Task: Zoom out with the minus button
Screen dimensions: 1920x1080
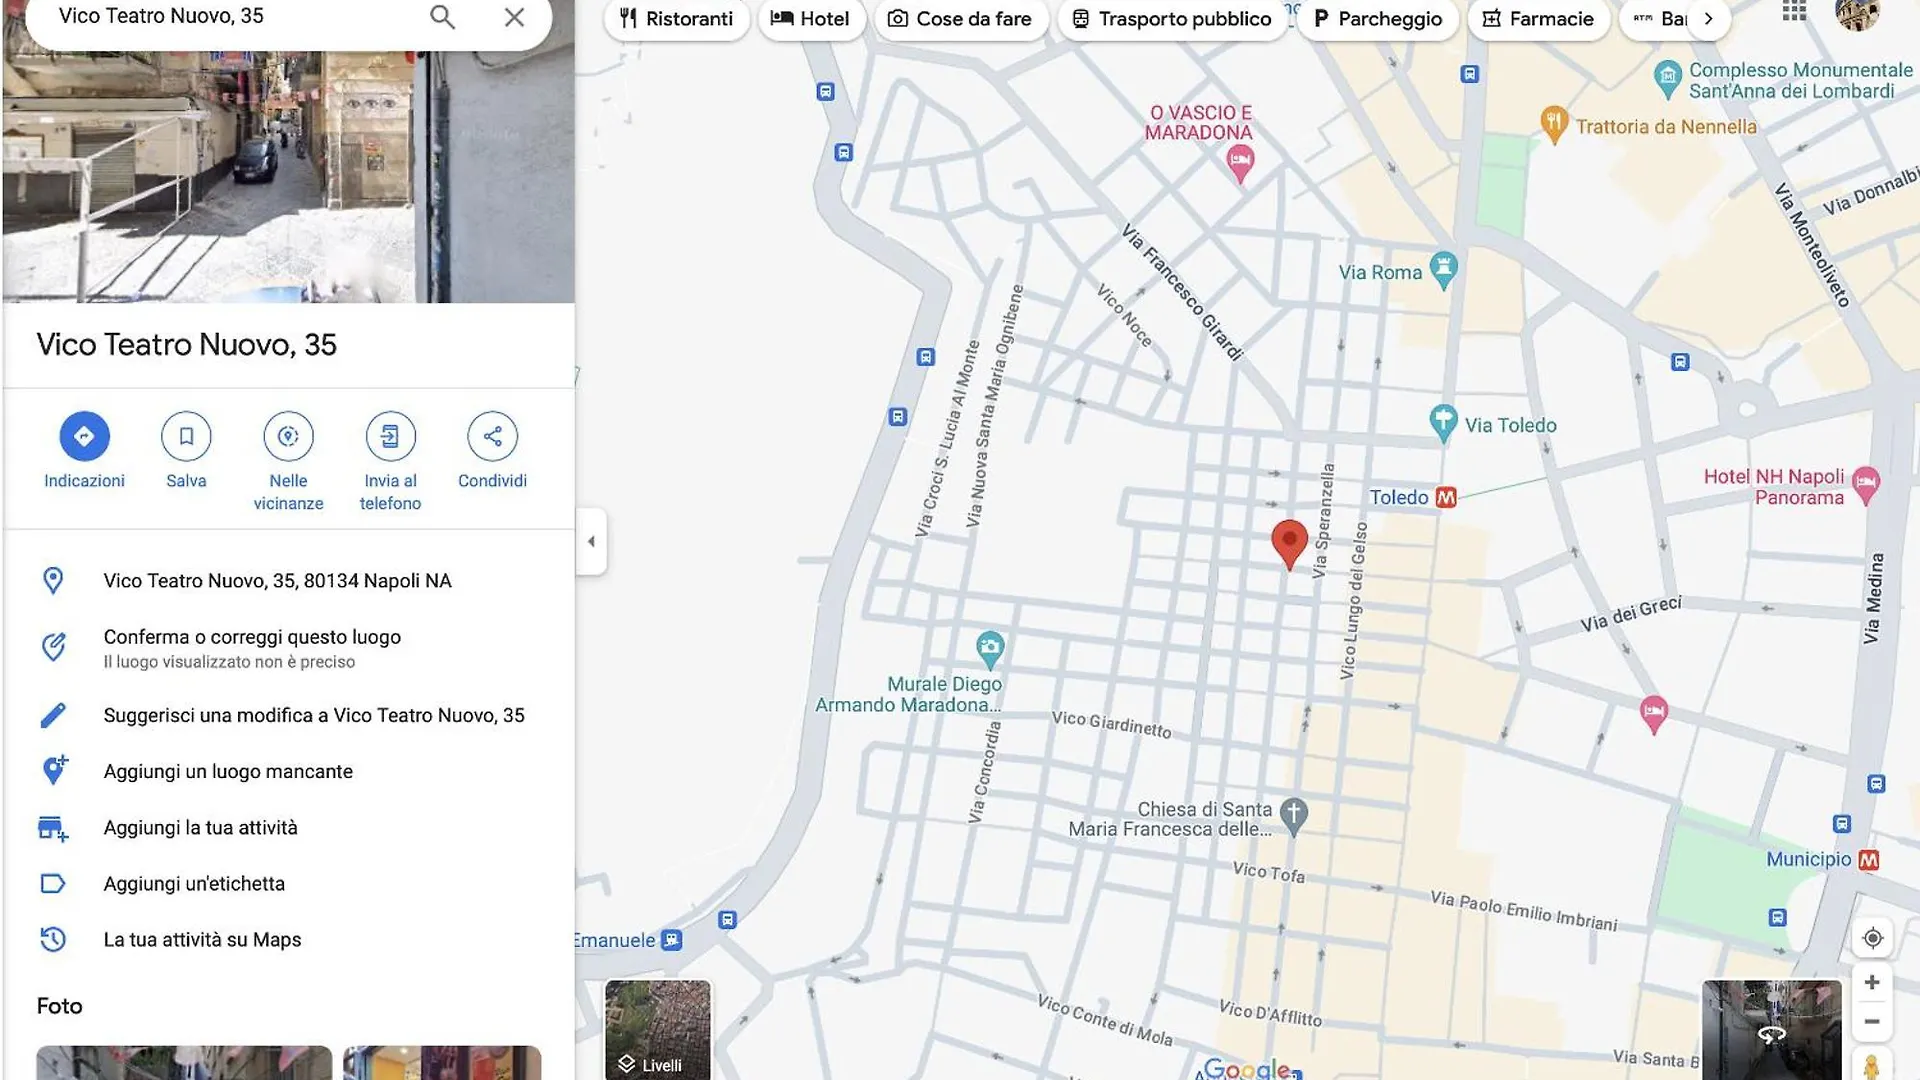Action: tap(1872, 1022)
